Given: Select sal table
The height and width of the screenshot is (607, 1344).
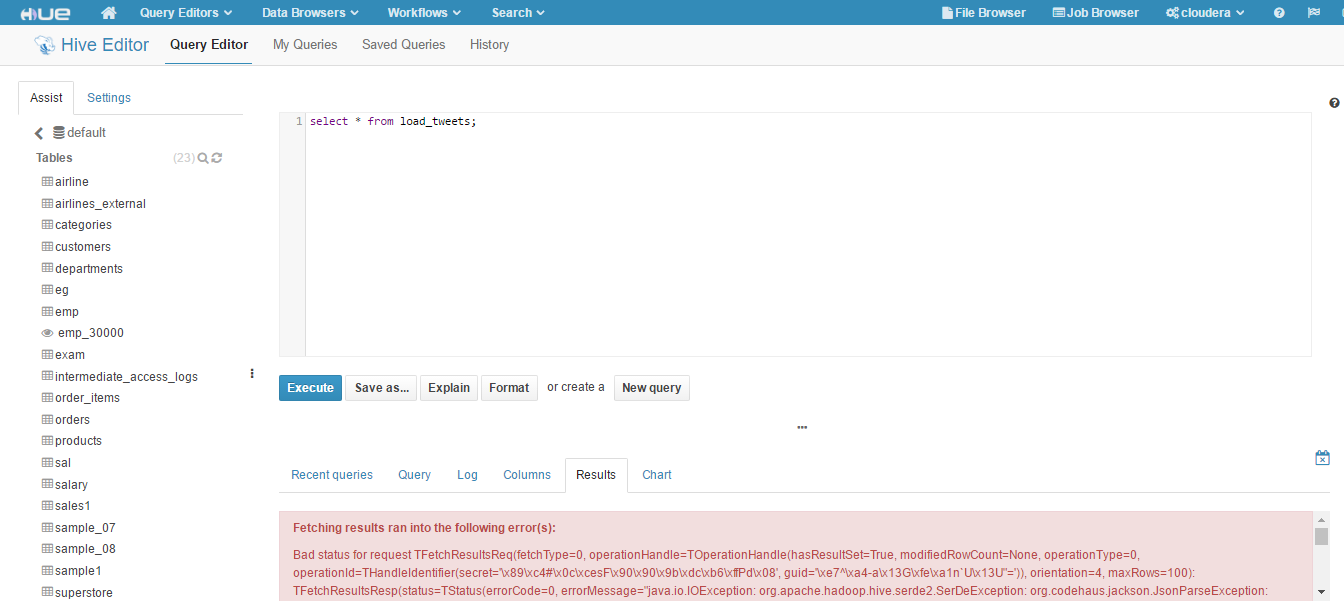Looking at the screenshot, I should (x=63, y=463).
